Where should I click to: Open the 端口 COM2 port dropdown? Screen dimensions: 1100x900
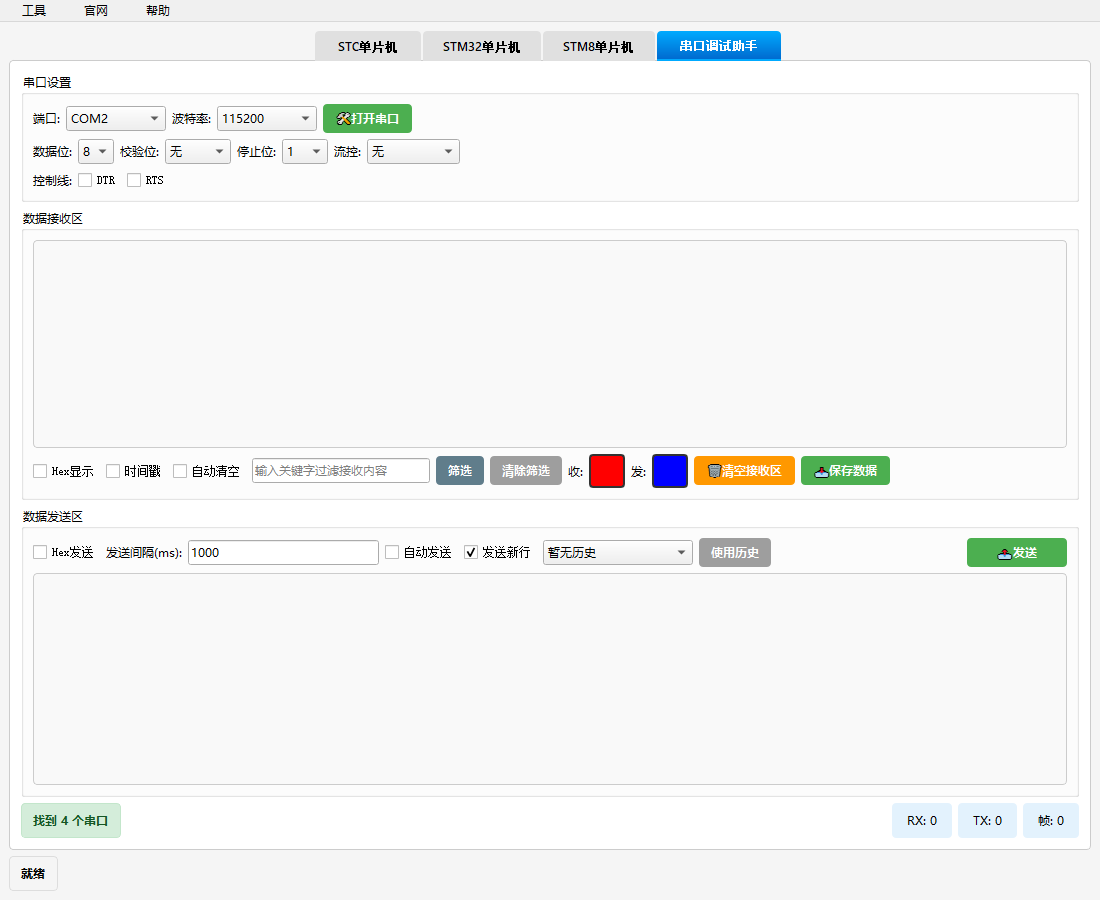click(116, 119)
